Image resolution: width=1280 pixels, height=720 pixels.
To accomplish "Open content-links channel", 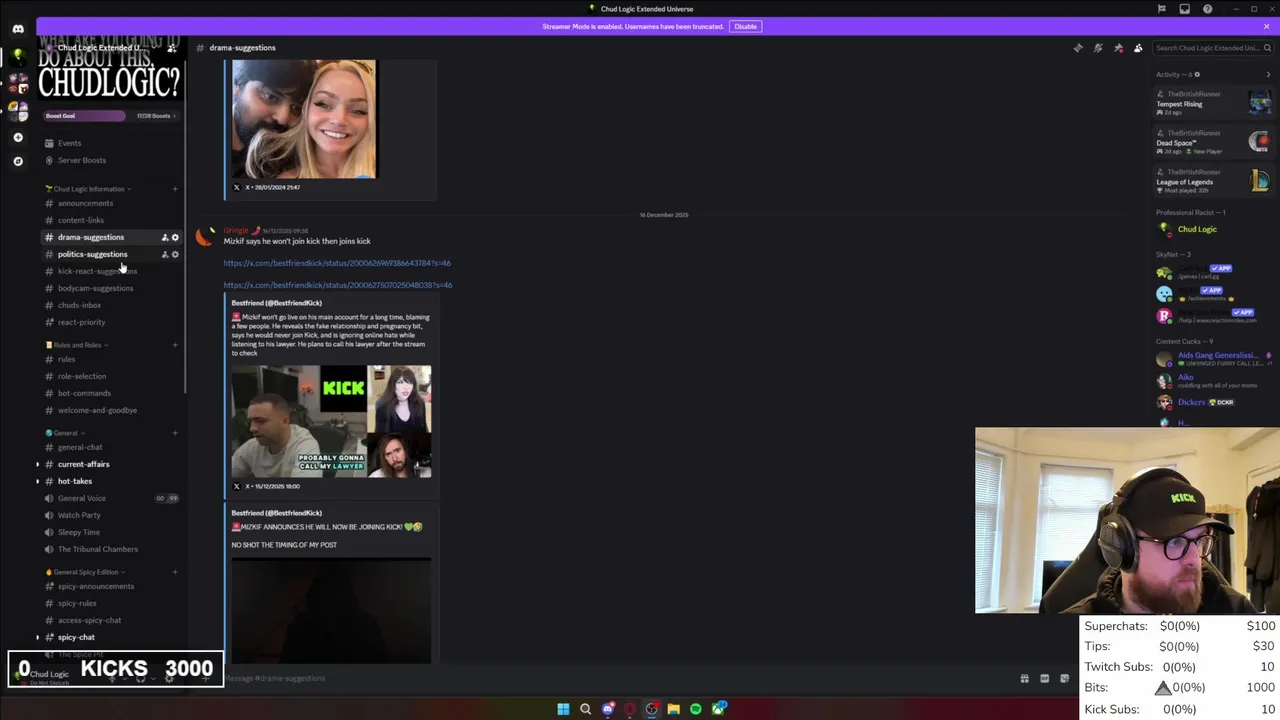I will point(80,220).
